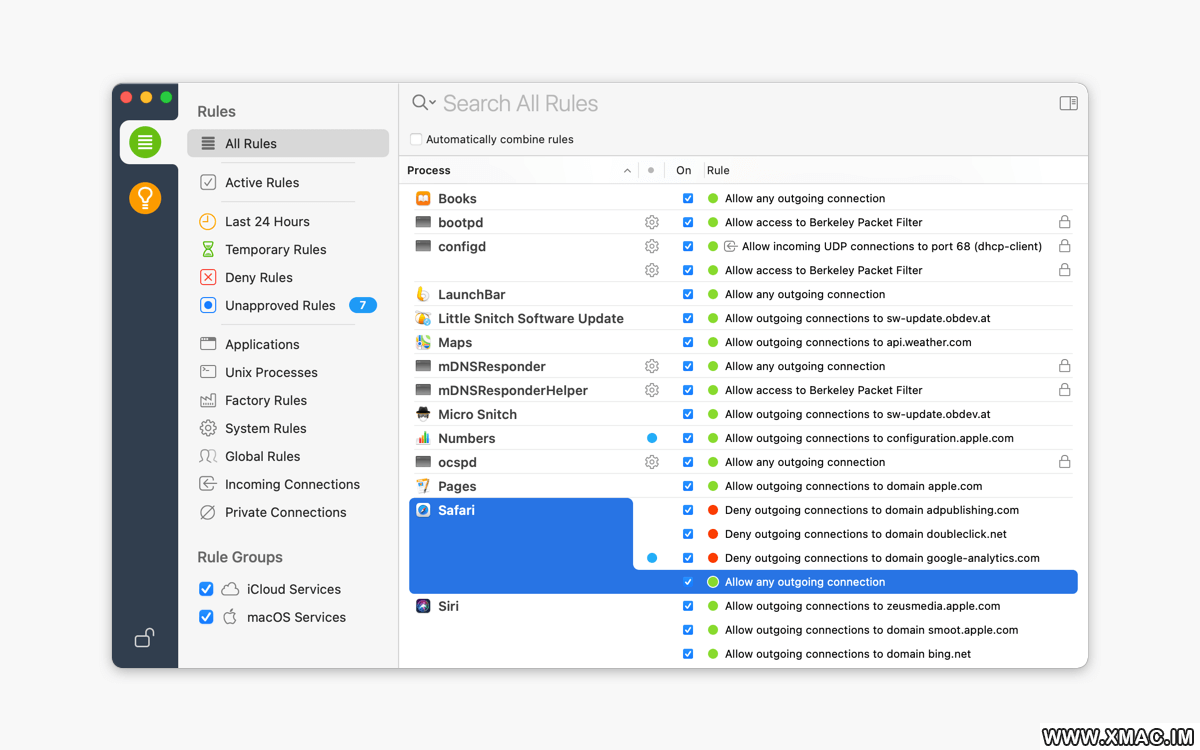Viewport: 1200px width, 750px height.
Task: Click the gear icon in the ocspd row
Action: 652,462
